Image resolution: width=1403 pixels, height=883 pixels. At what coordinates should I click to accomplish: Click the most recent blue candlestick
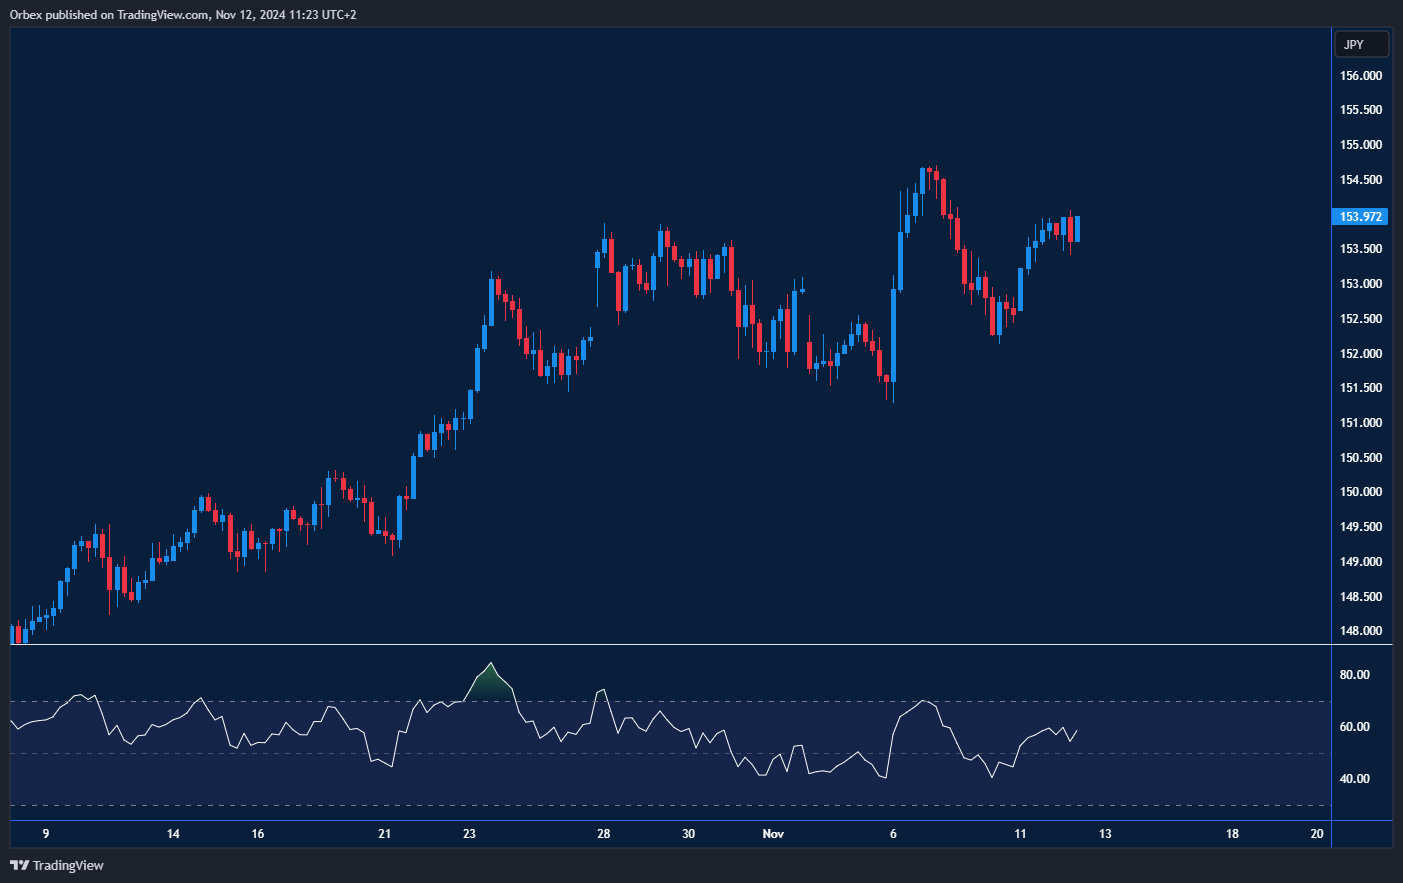pos(1077,229)
